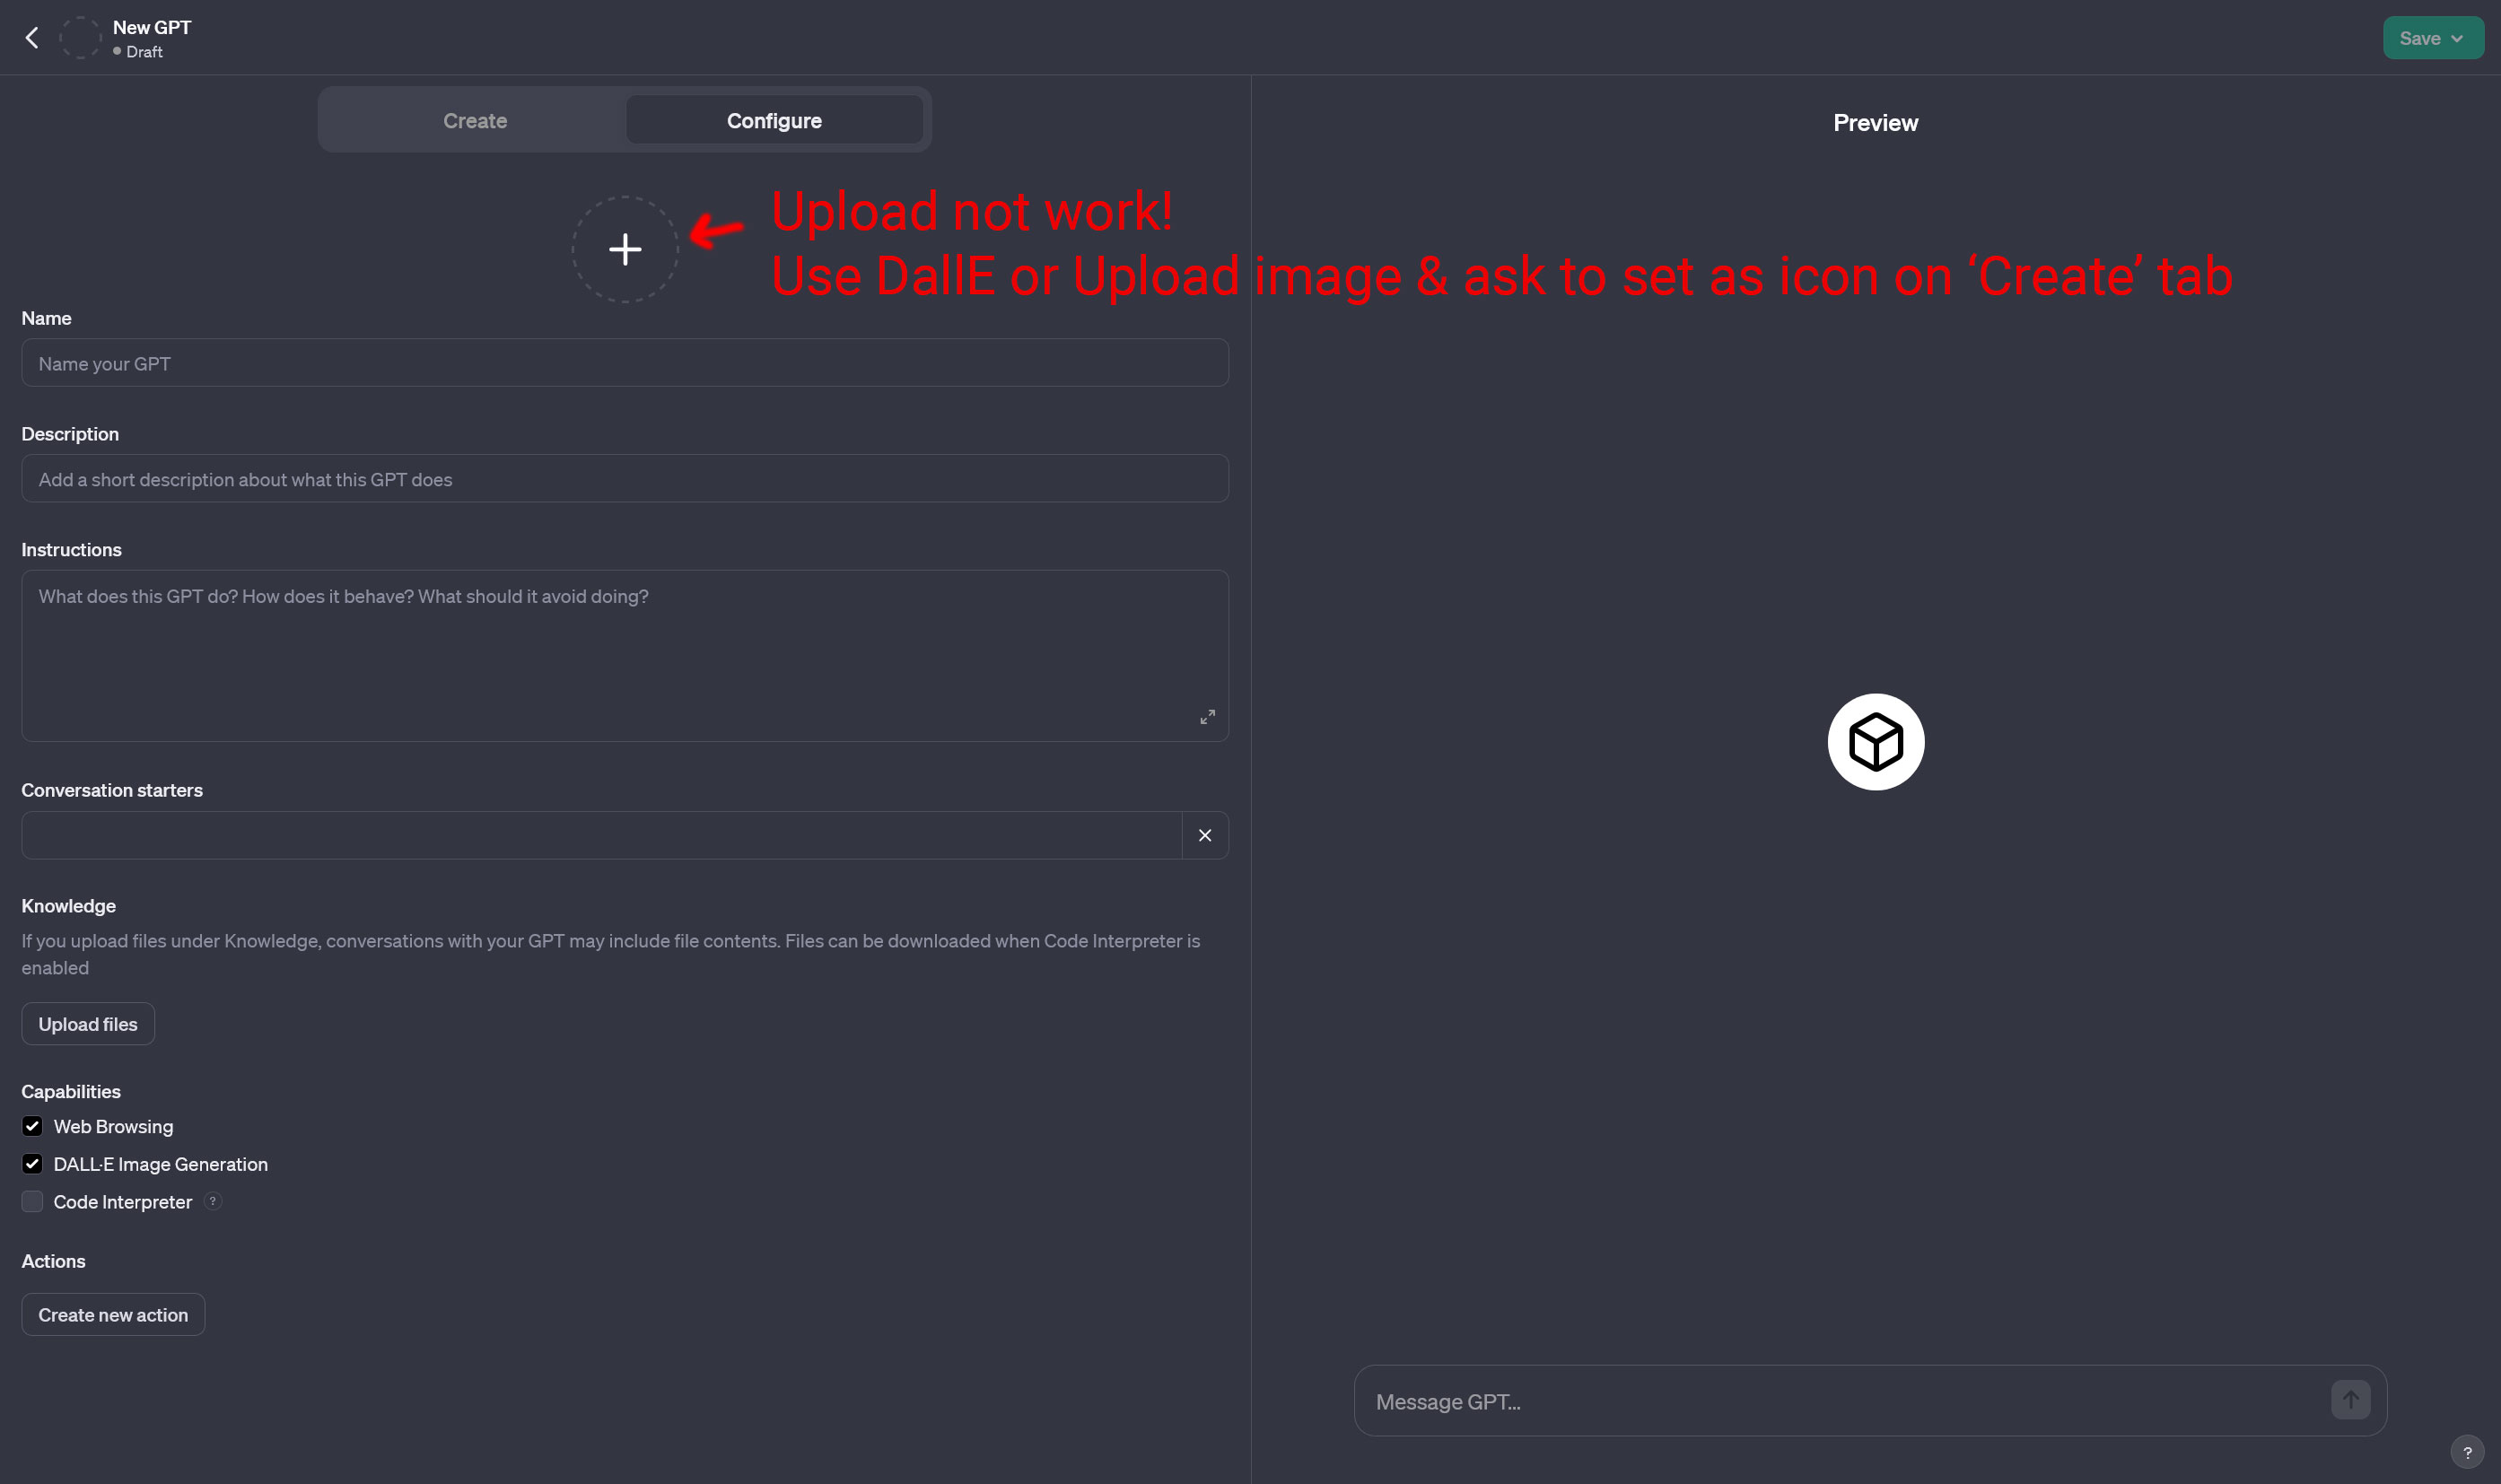Viewport: 2501px width, 1484px height.
Task: Click the GPT profile picture upload icon
Action: pyautogui.click(x=625, y=249)
